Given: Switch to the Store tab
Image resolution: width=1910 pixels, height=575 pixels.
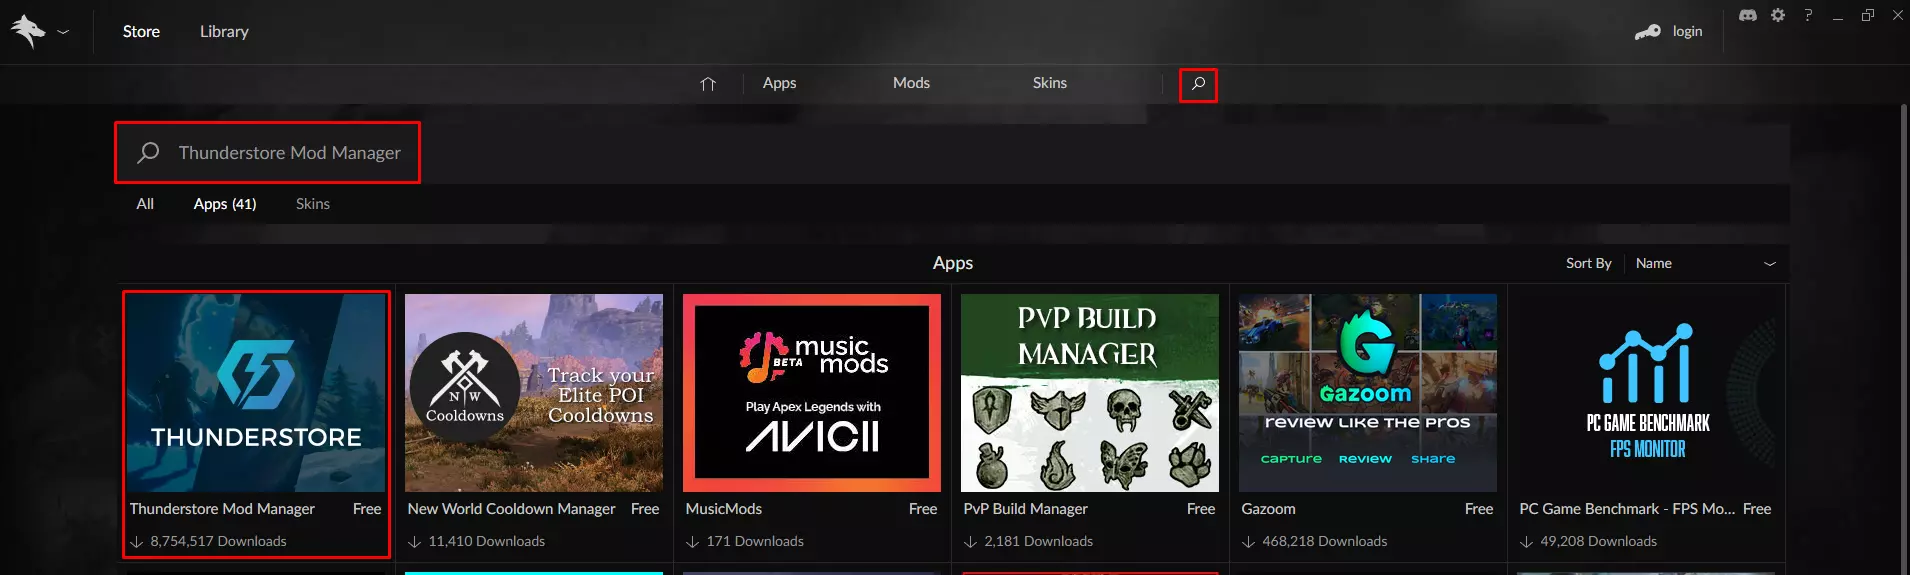Looking at the screenshot, I should click(141, 32).
